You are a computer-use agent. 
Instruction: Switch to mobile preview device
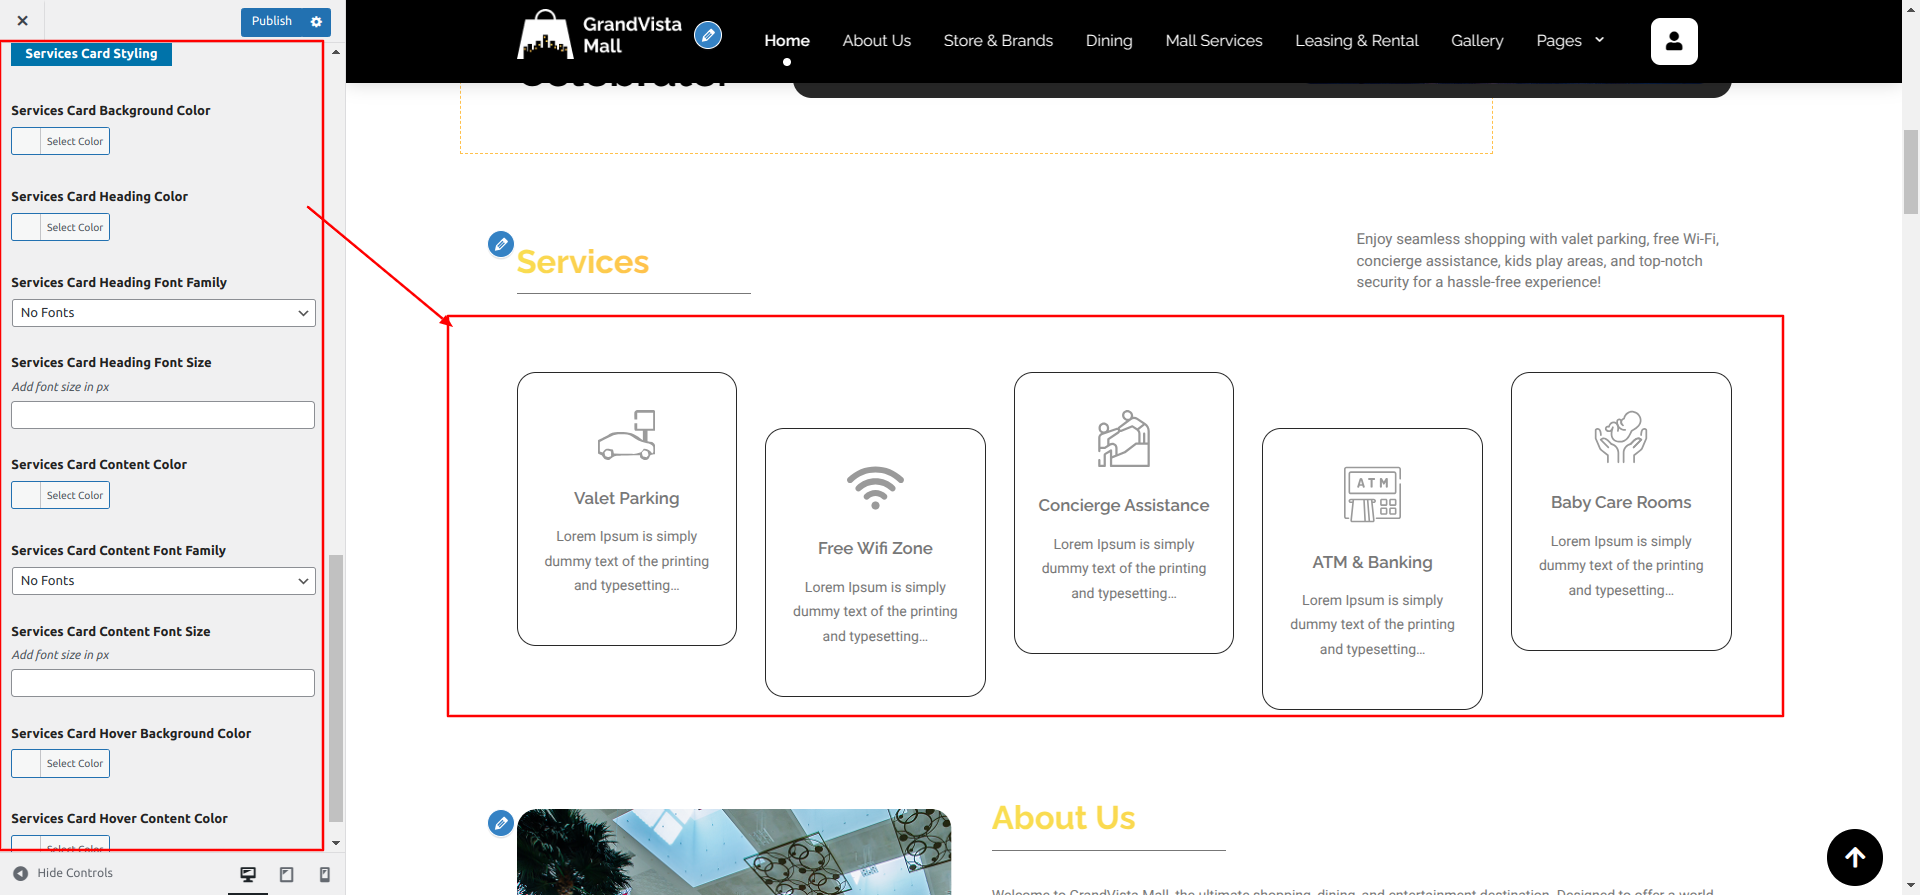tap(325, 874)
